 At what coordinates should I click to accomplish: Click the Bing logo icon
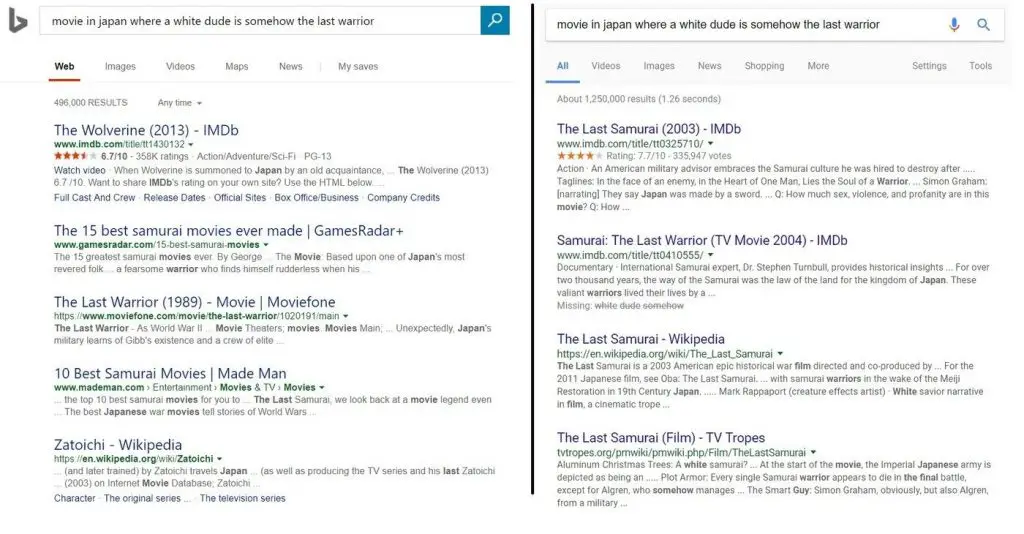pos(19,22)
